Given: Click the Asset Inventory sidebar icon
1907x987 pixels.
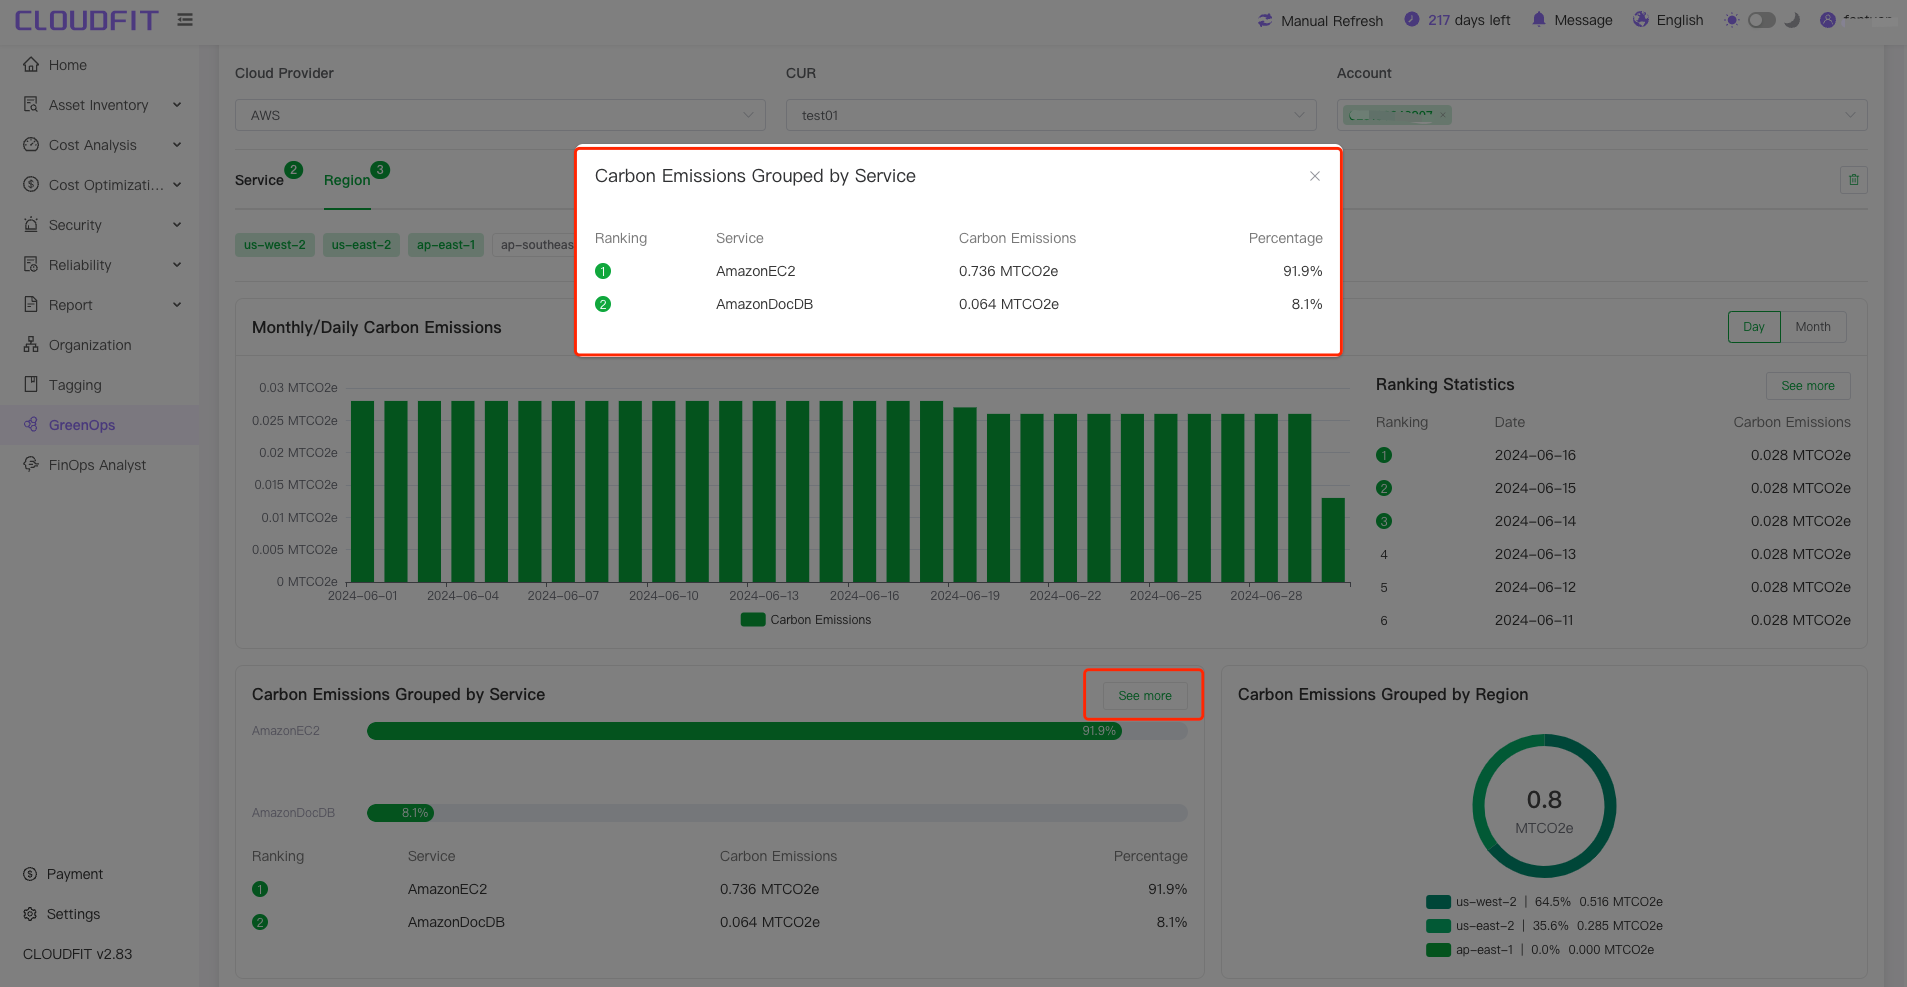Looking at the screenshot, I should pos(31,104).
